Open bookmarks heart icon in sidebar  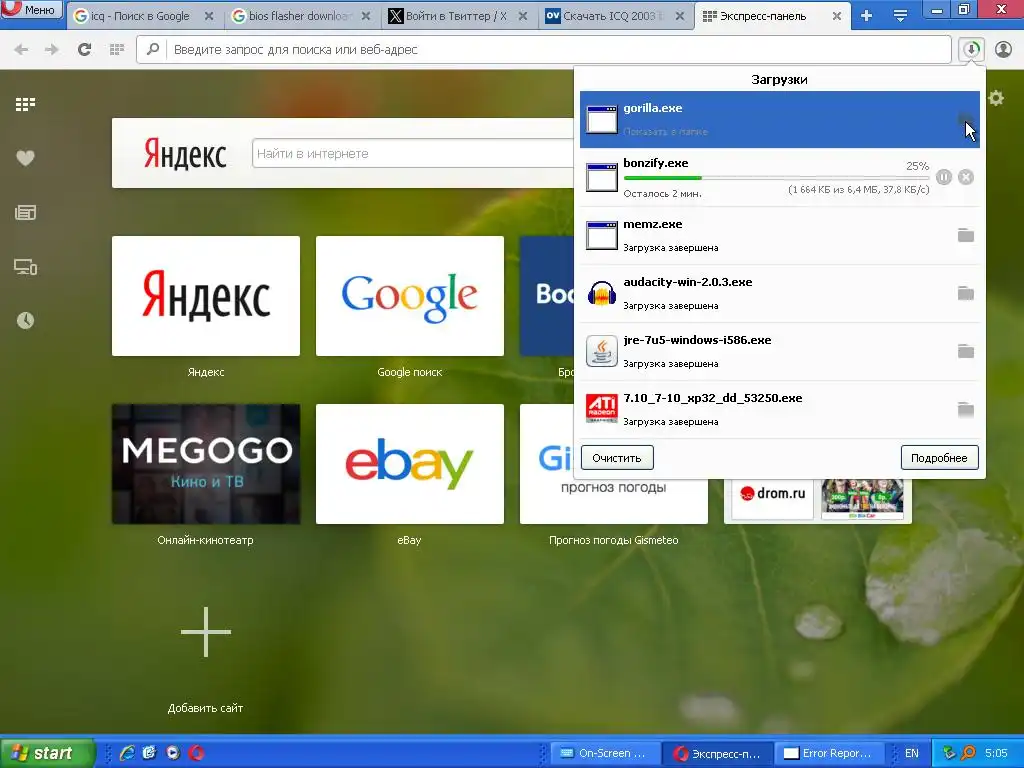[x=25, y=158]
